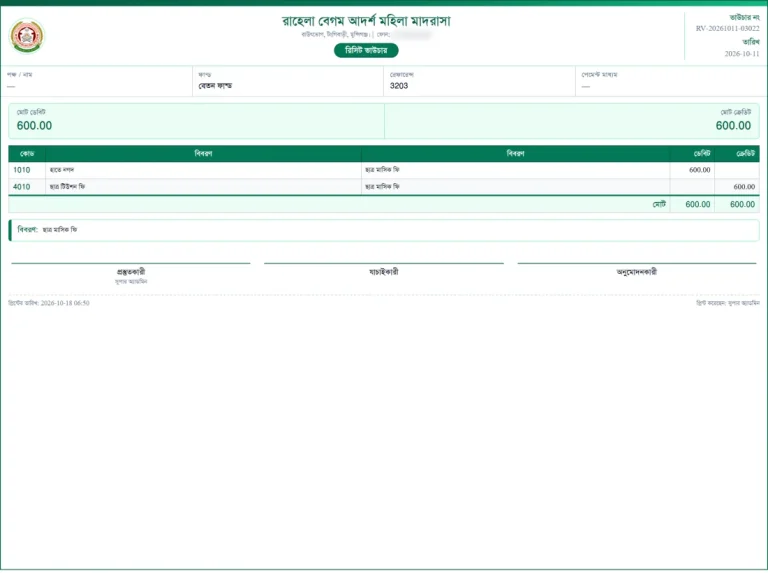This screenshot has height=573, width=768.
Task: Select the voucher date 2026-10-11
Action: [742, 54]
